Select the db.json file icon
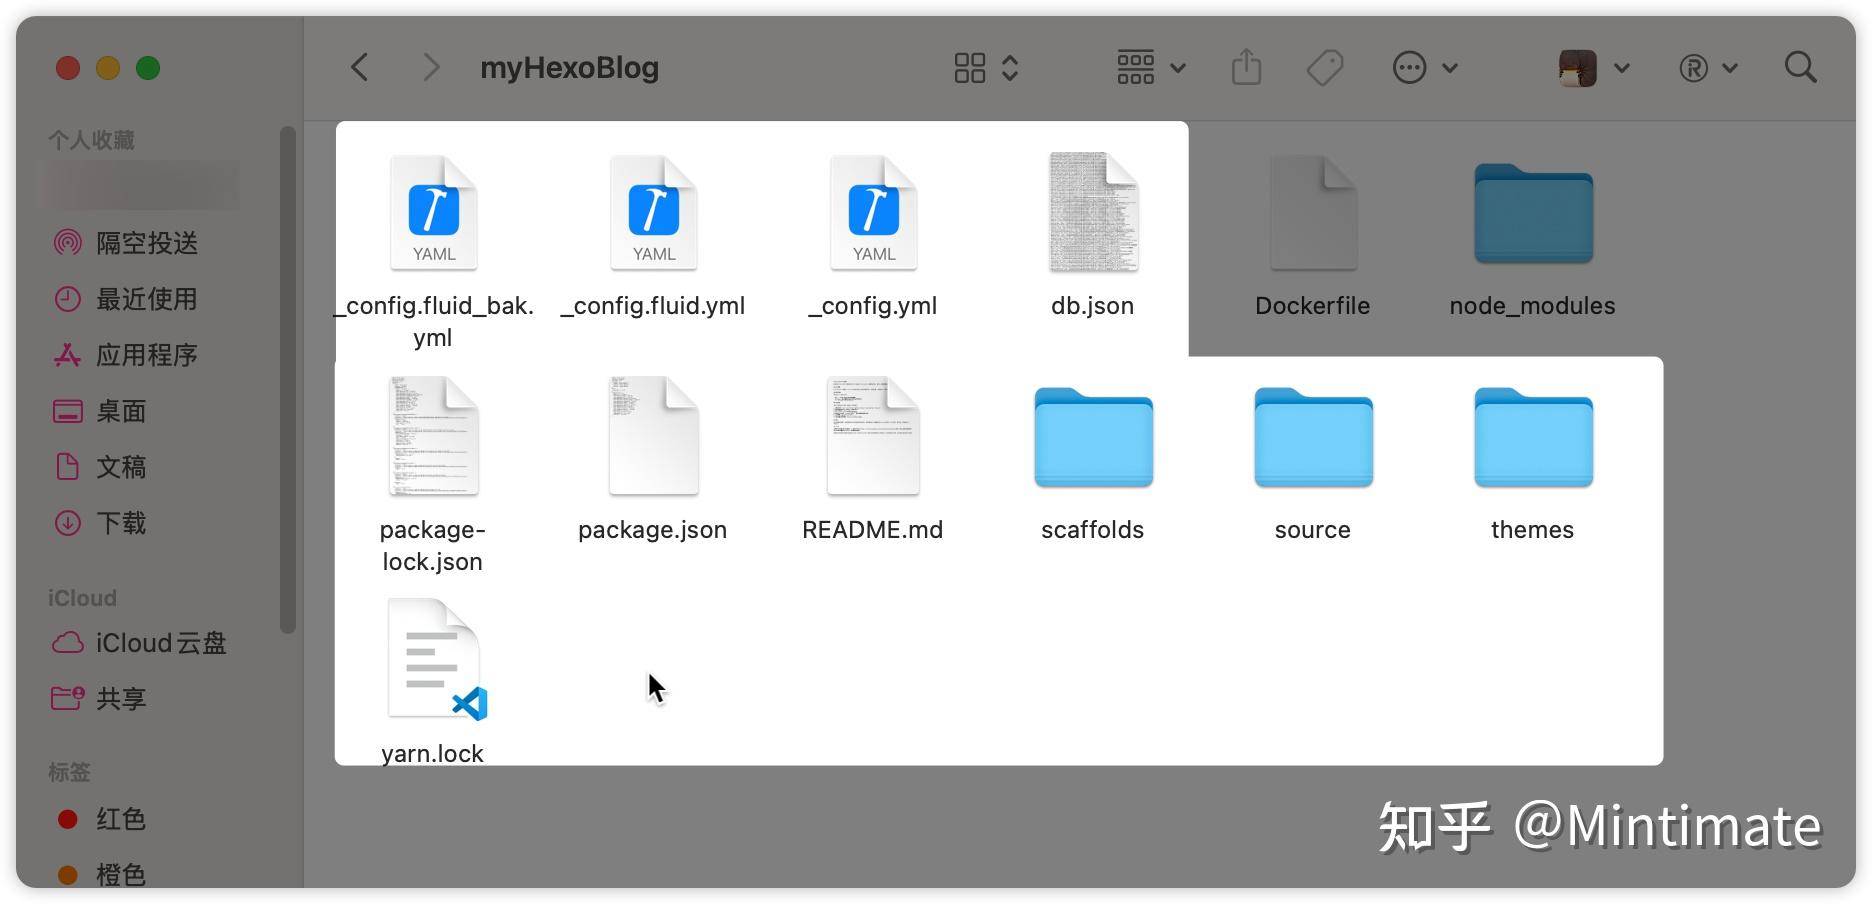Screen dimensions: 1872x904 1093,212
